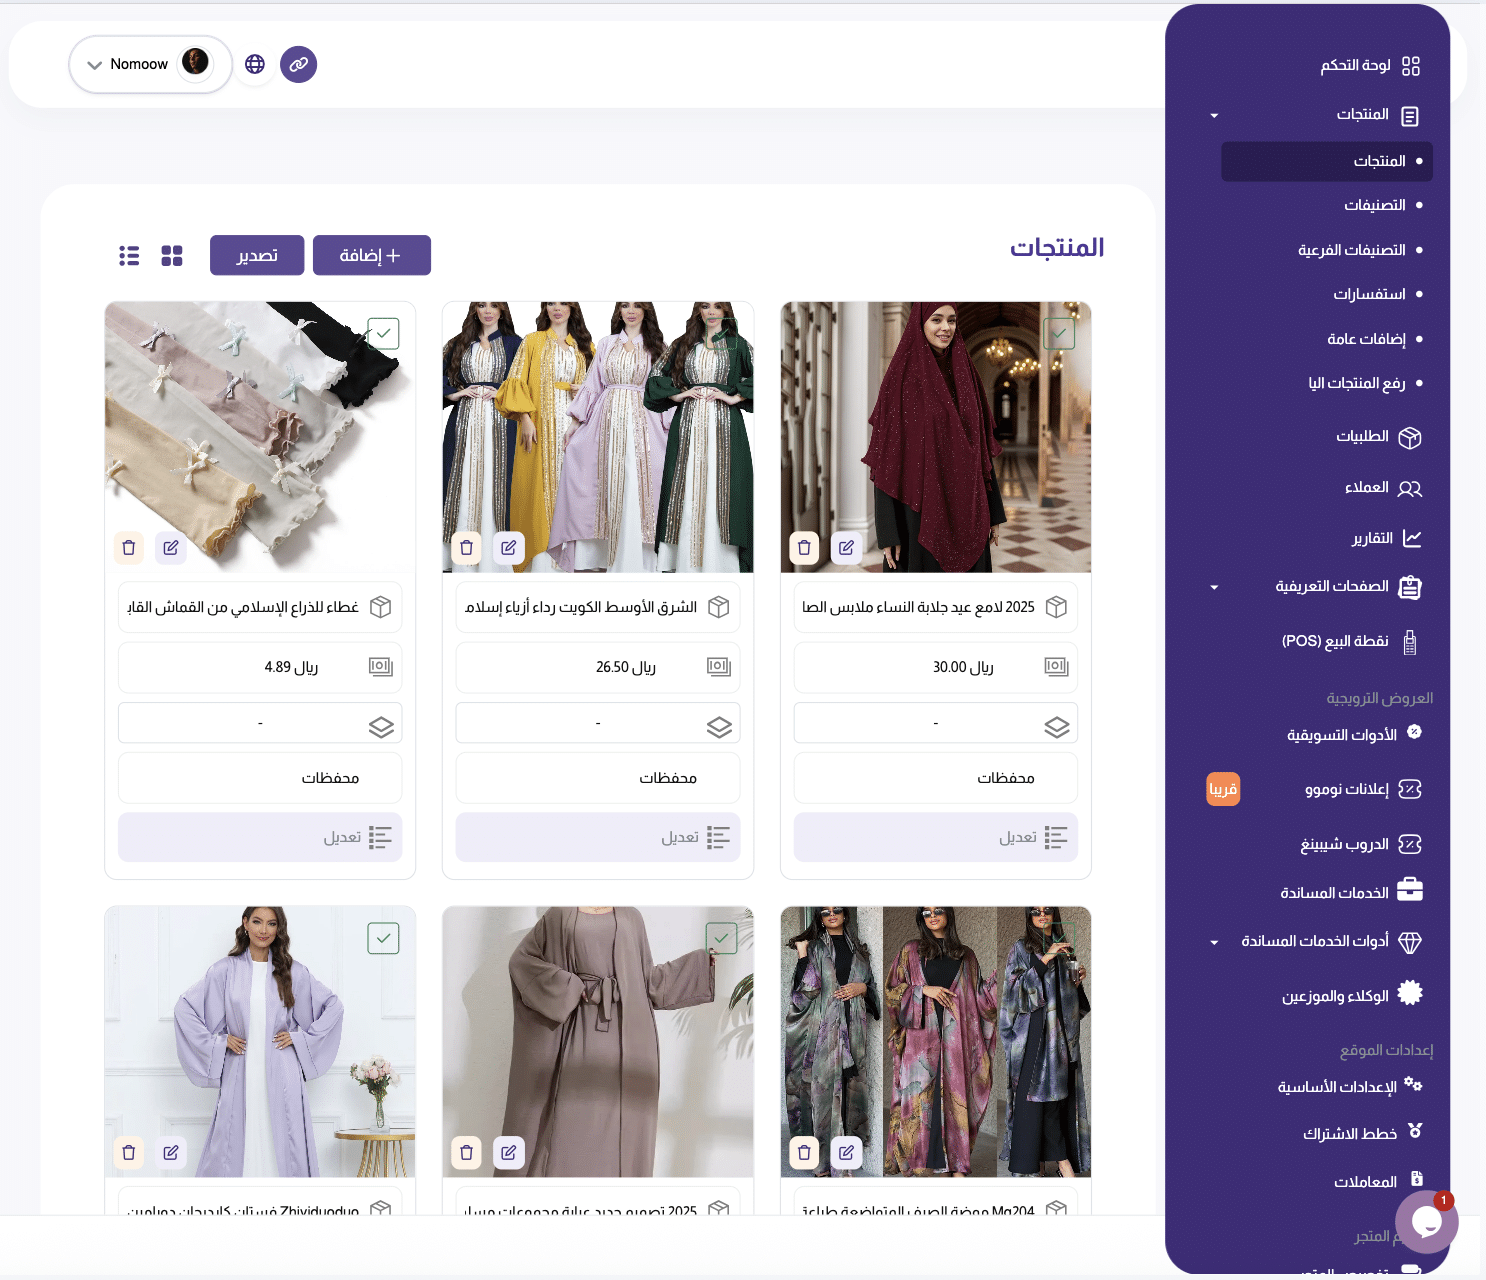Go to التصنيفات submenu item
This screenshot has width=1486, height=1280.
pos(1375,205)
